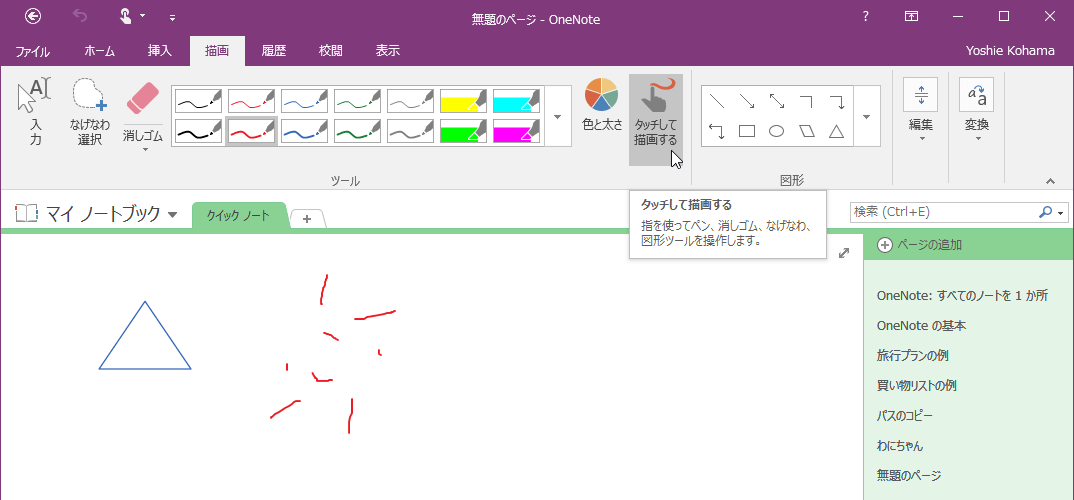The image size is (1074, 500).
Task: Switch to the ホーム tab
Action: point(99,51)
